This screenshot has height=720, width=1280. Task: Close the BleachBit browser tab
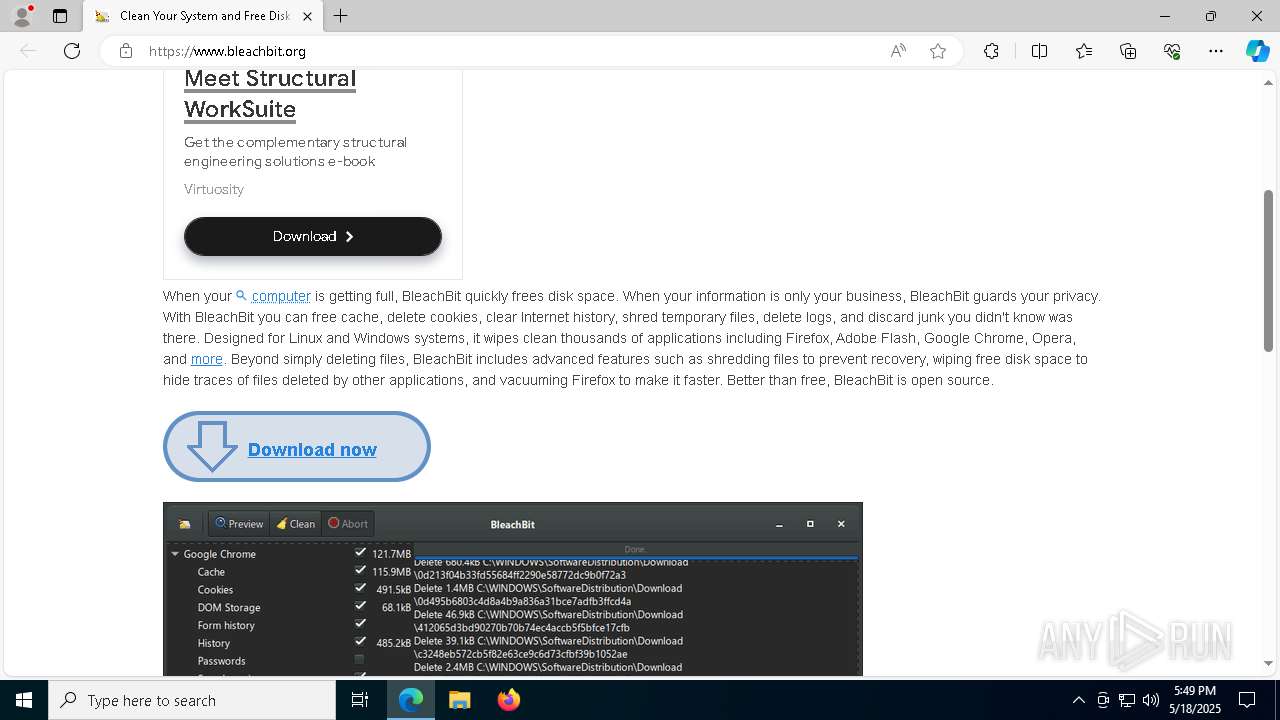click(x=308, y=16)
